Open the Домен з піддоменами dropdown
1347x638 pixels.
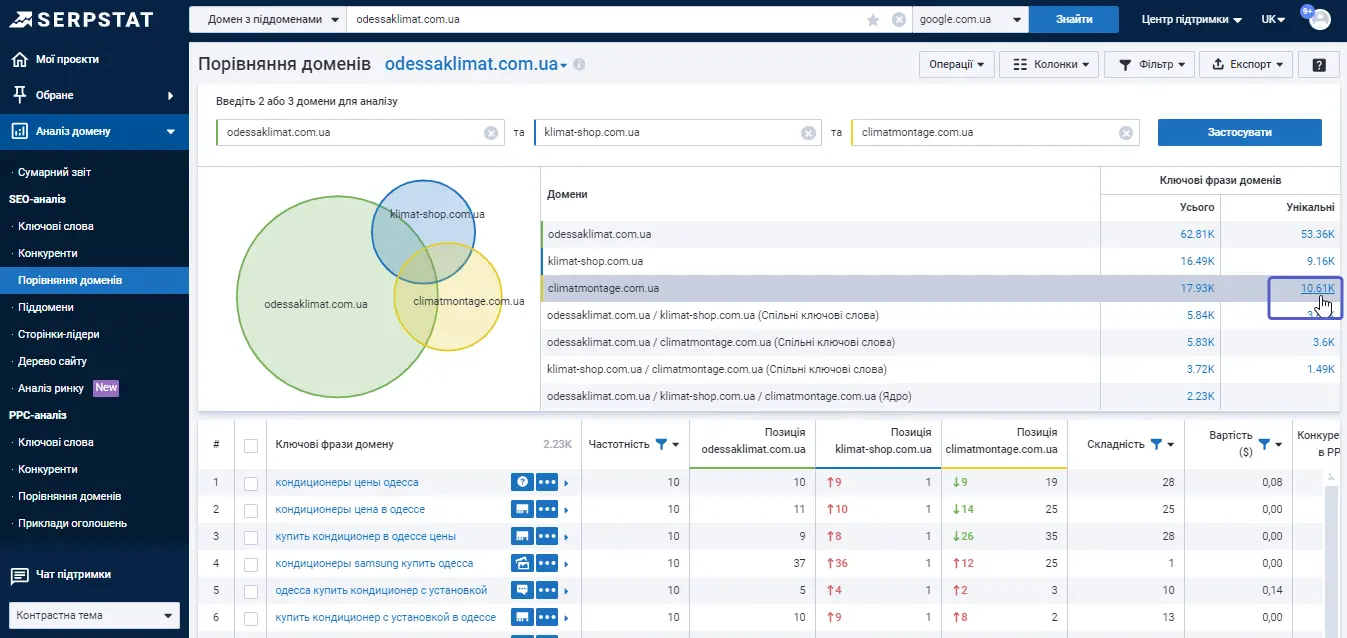point(267,19)
